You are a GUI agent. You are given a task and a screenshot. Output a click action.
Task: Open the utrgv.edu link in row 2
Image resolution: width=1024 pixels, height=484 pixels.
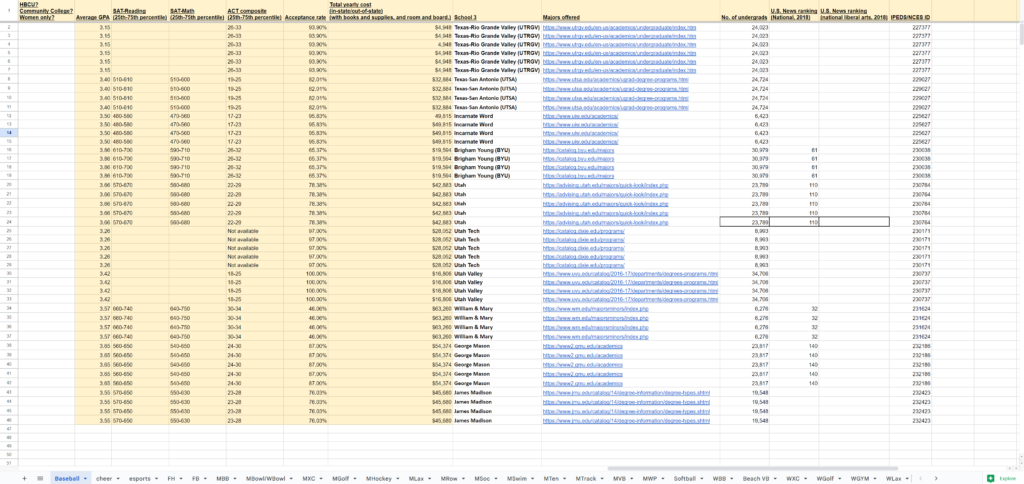pos(619,27)
